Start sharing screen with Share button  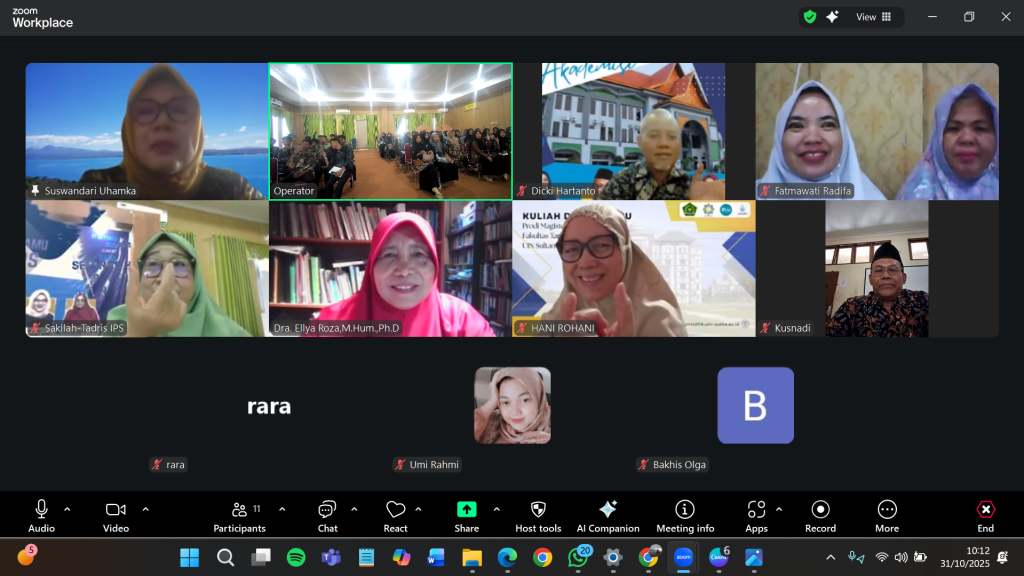[466, 514]
